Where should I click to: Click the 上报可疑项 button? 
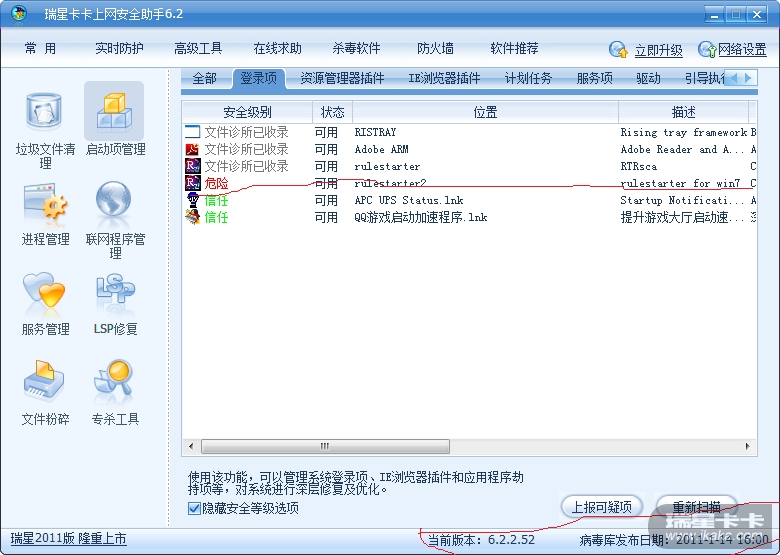(x=602, y=507)
